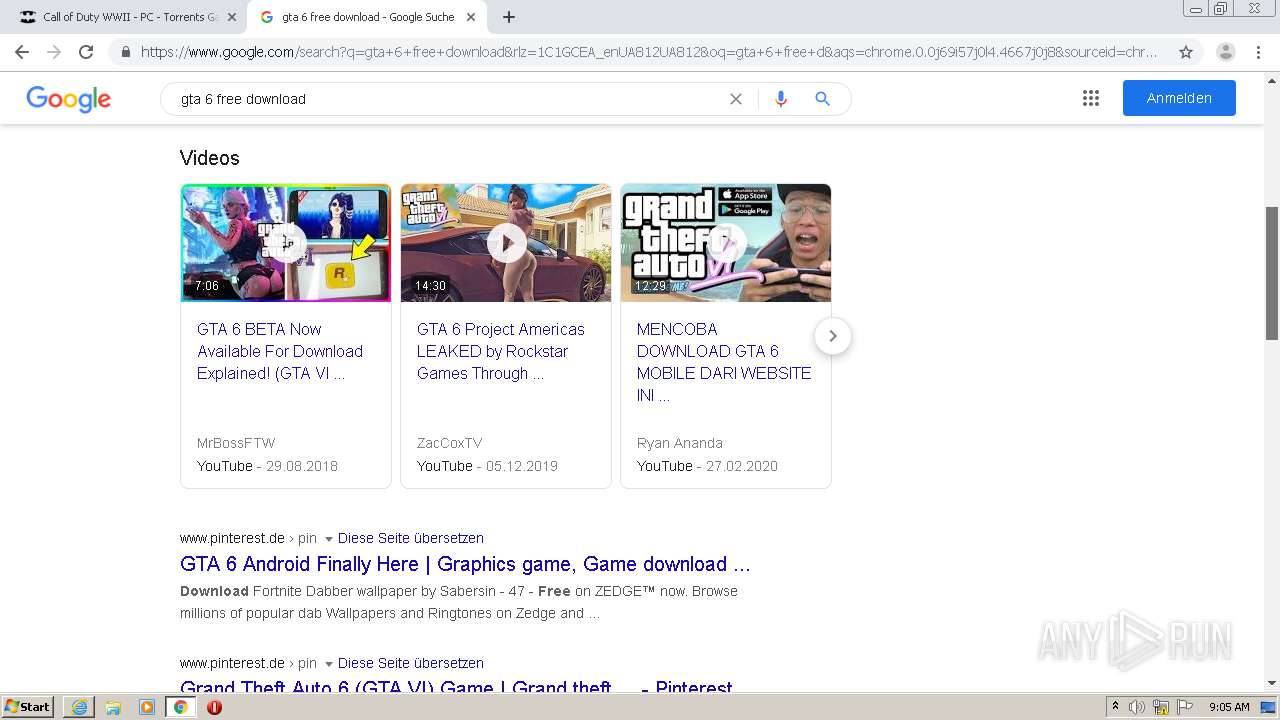
Task: Open the Chrome profile avatar icon
Action: pos(1226,52)
